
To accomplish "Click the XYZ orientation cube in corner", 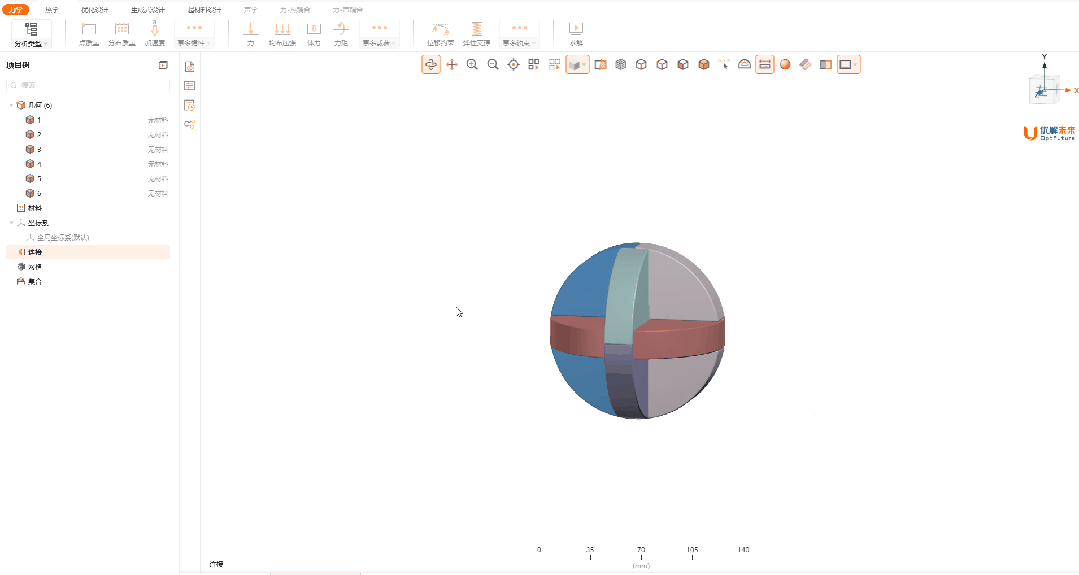I will 1044,89.
